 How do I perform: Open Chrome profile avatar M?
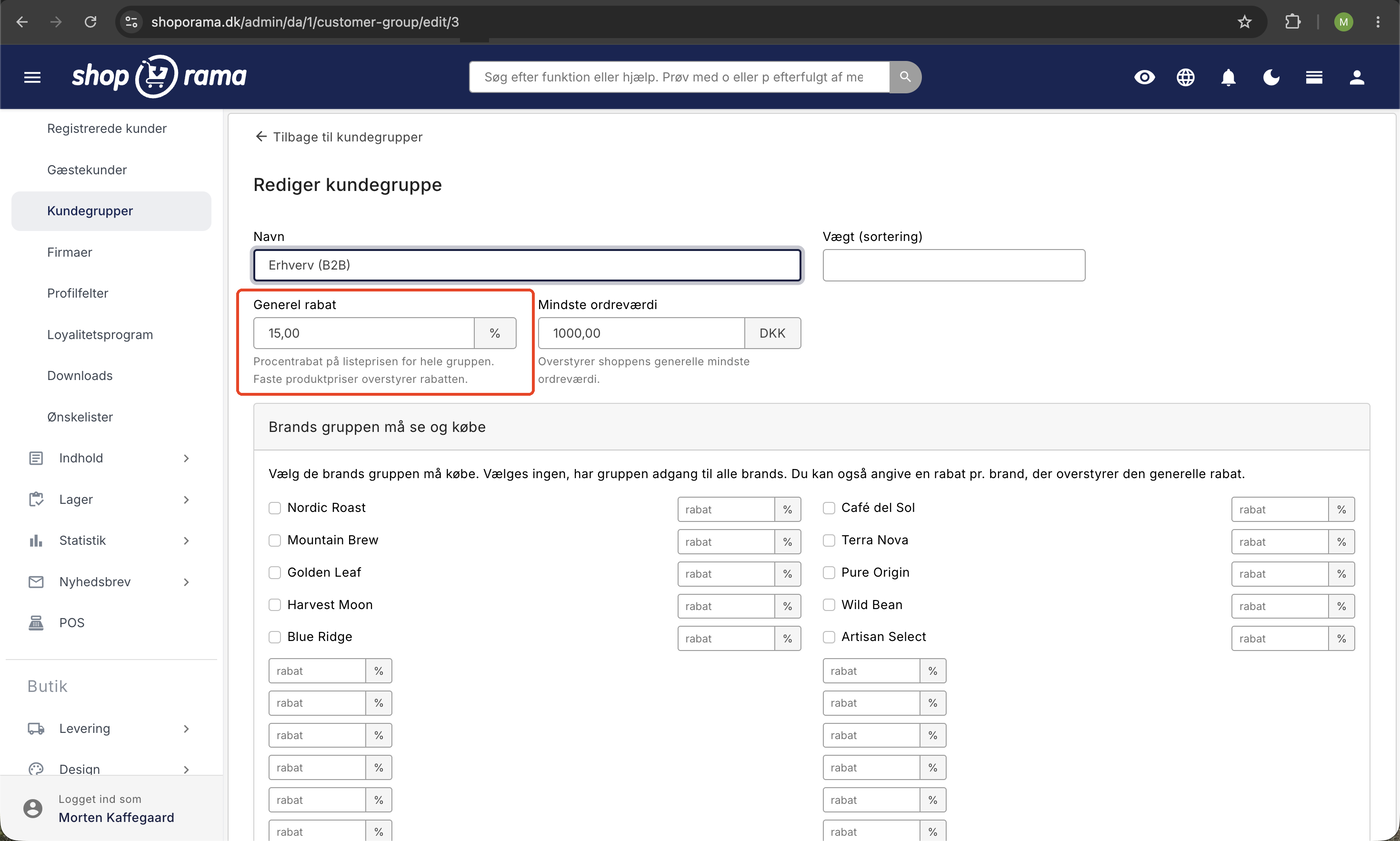(1343, 21)
